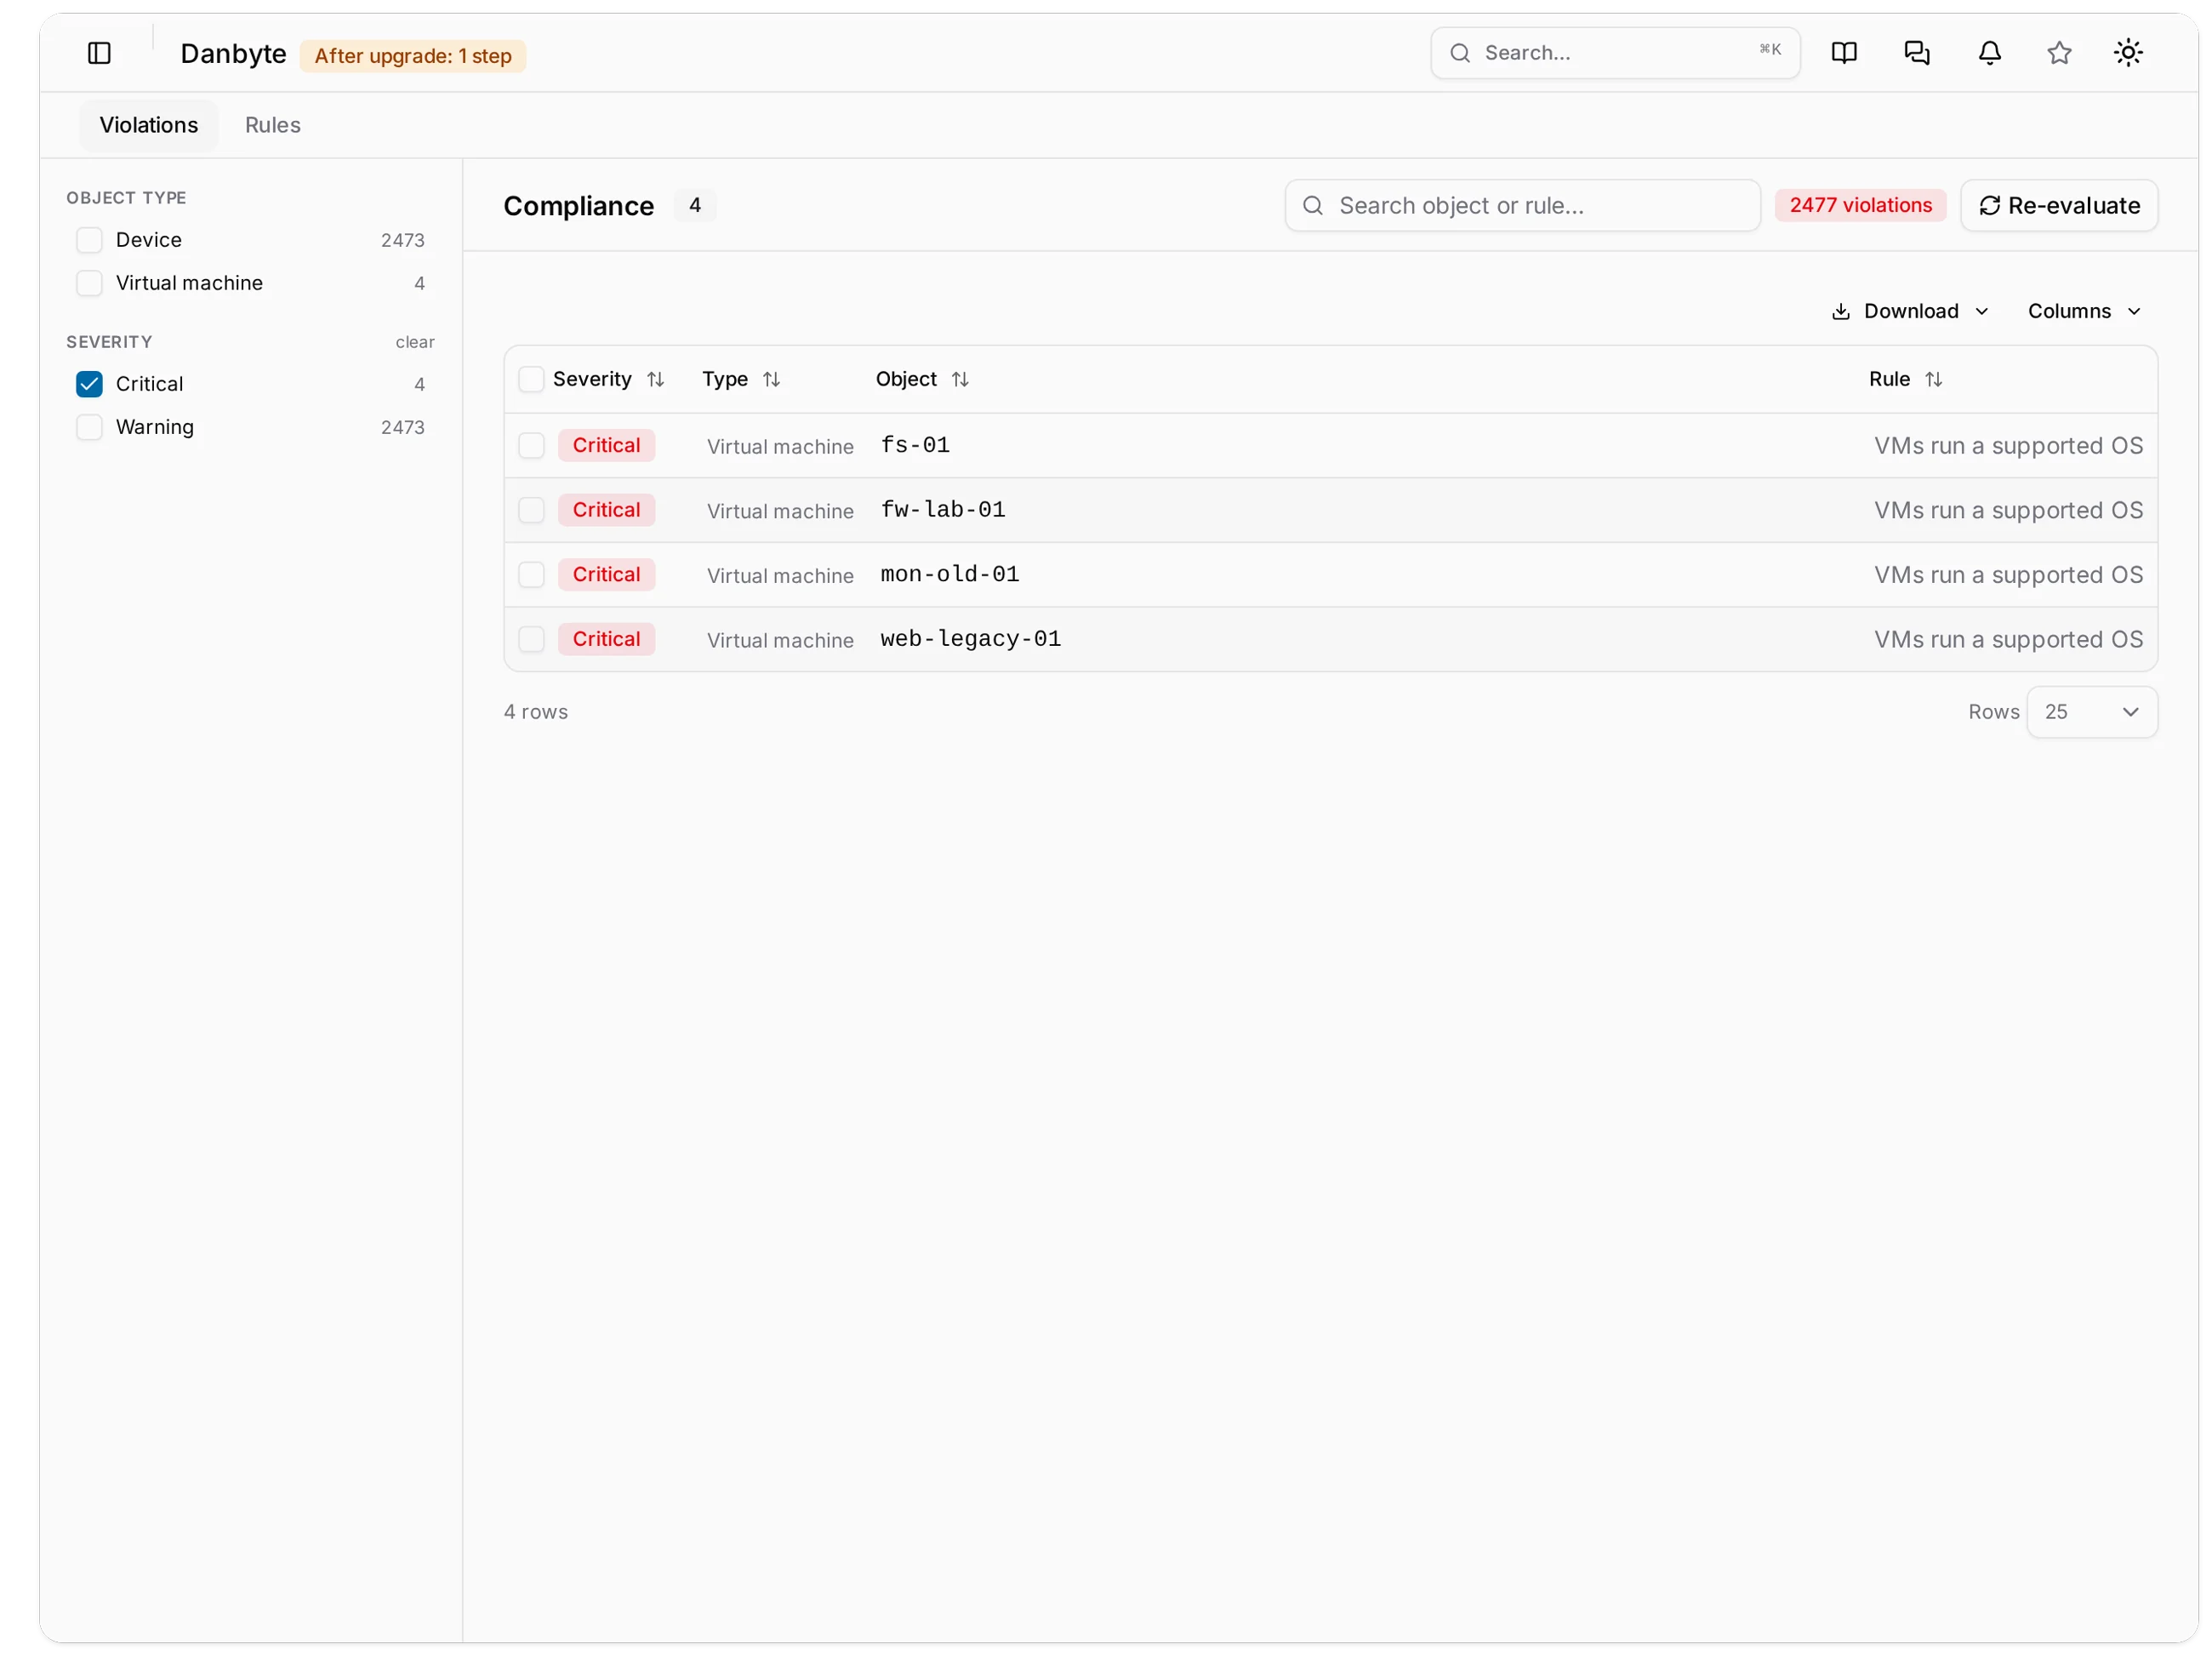
Task: Check the Warning severity filter
Action: click(89, 427)
